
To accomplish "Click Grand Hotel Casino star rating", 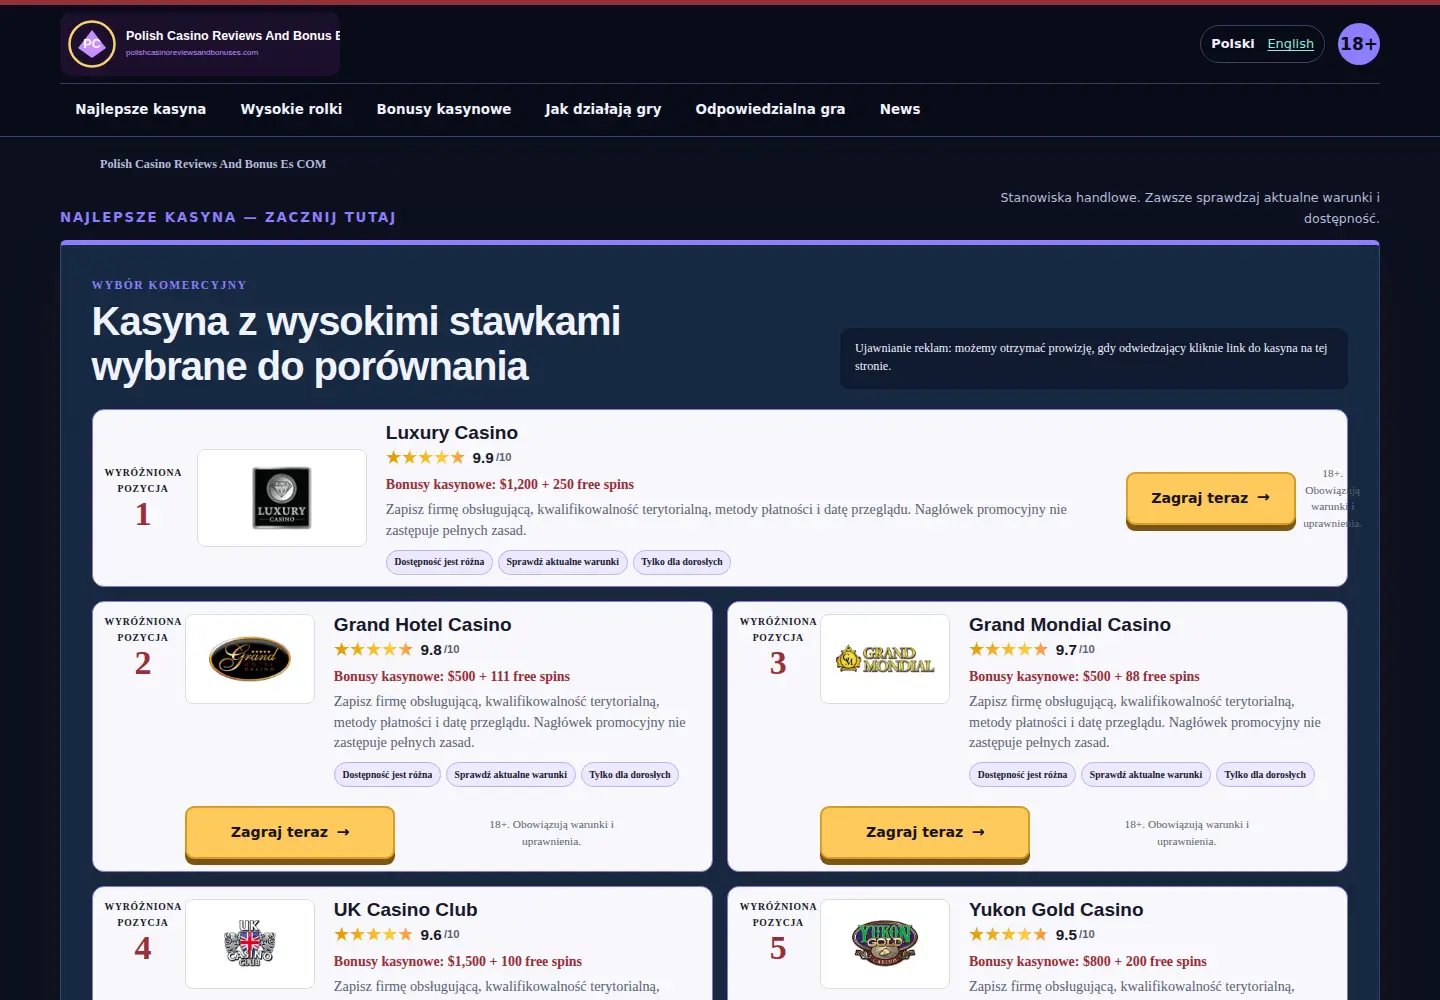I will 373,650.
